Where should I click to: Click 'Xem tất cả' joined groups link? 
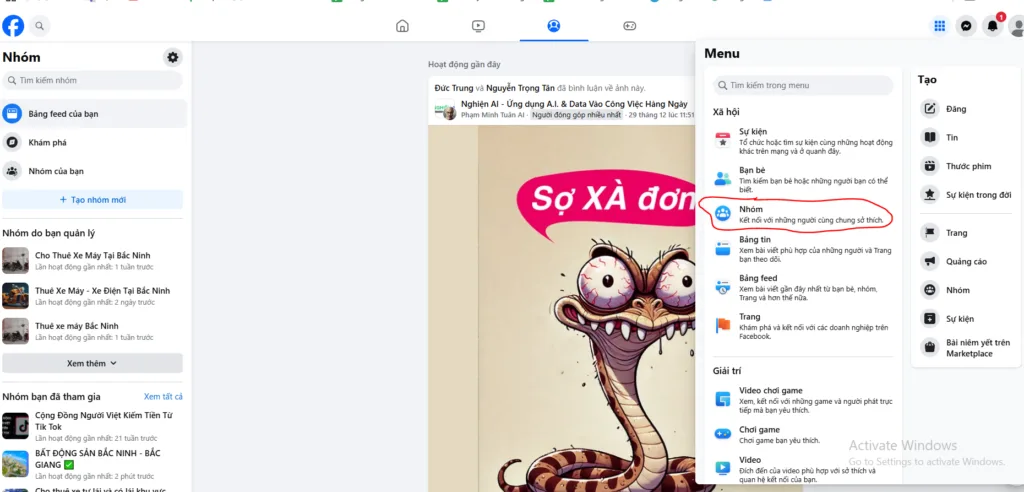(x=163, y=397)
